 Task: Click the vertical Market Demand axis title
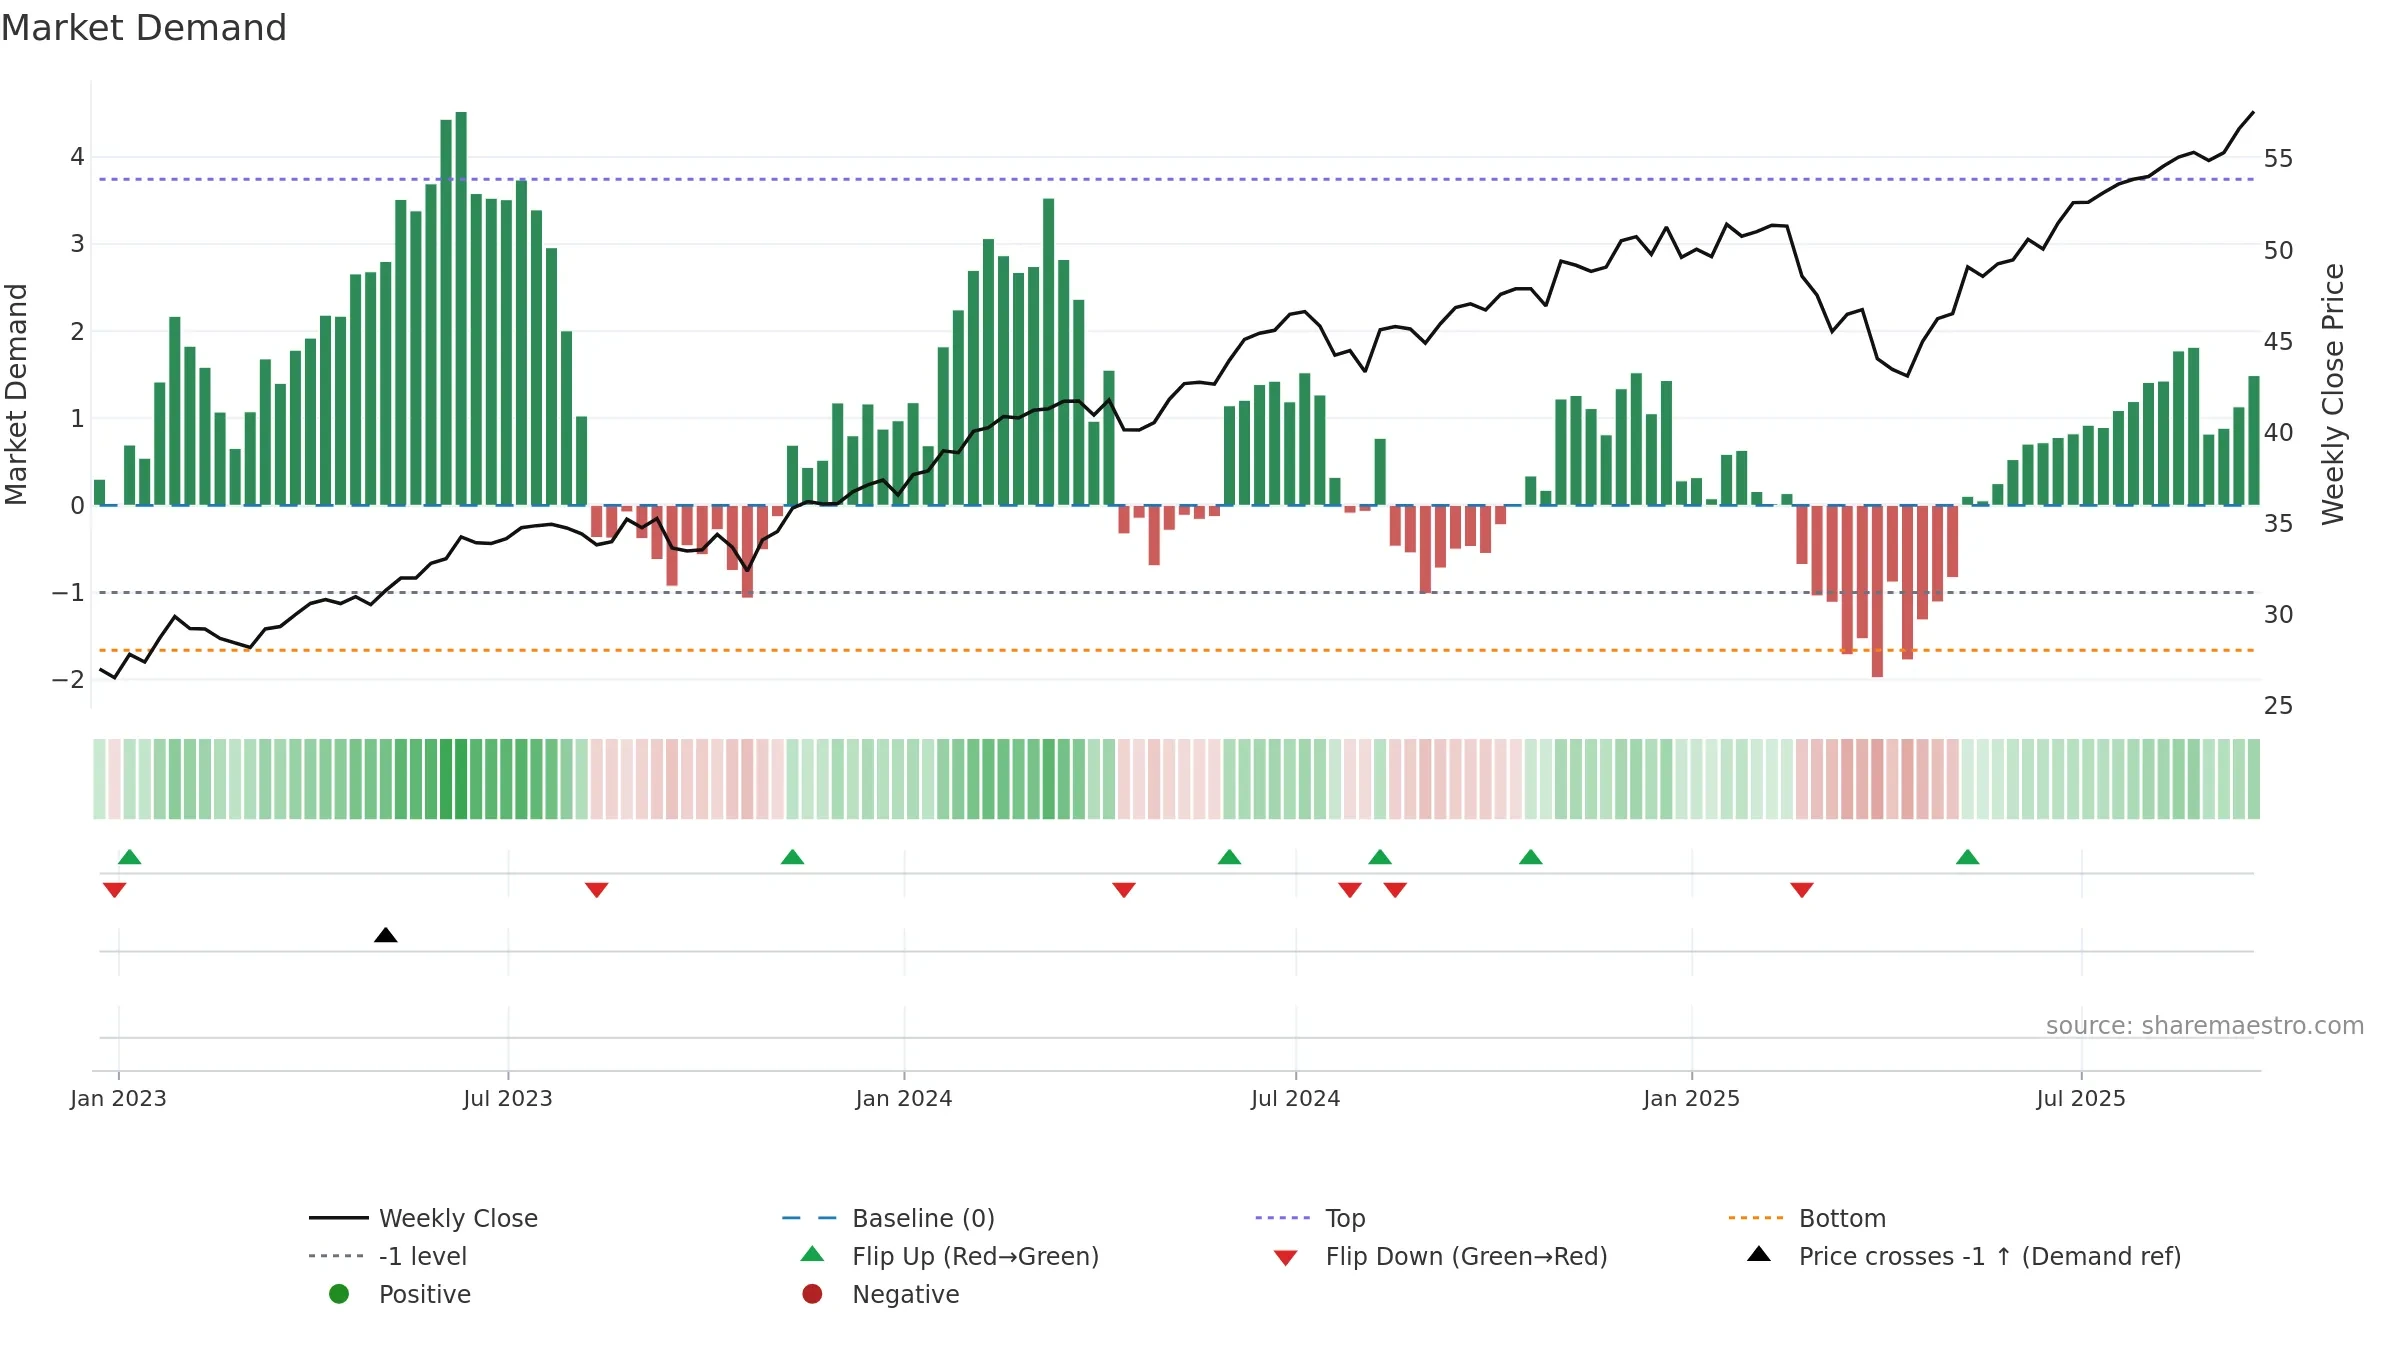coord(16,394)
